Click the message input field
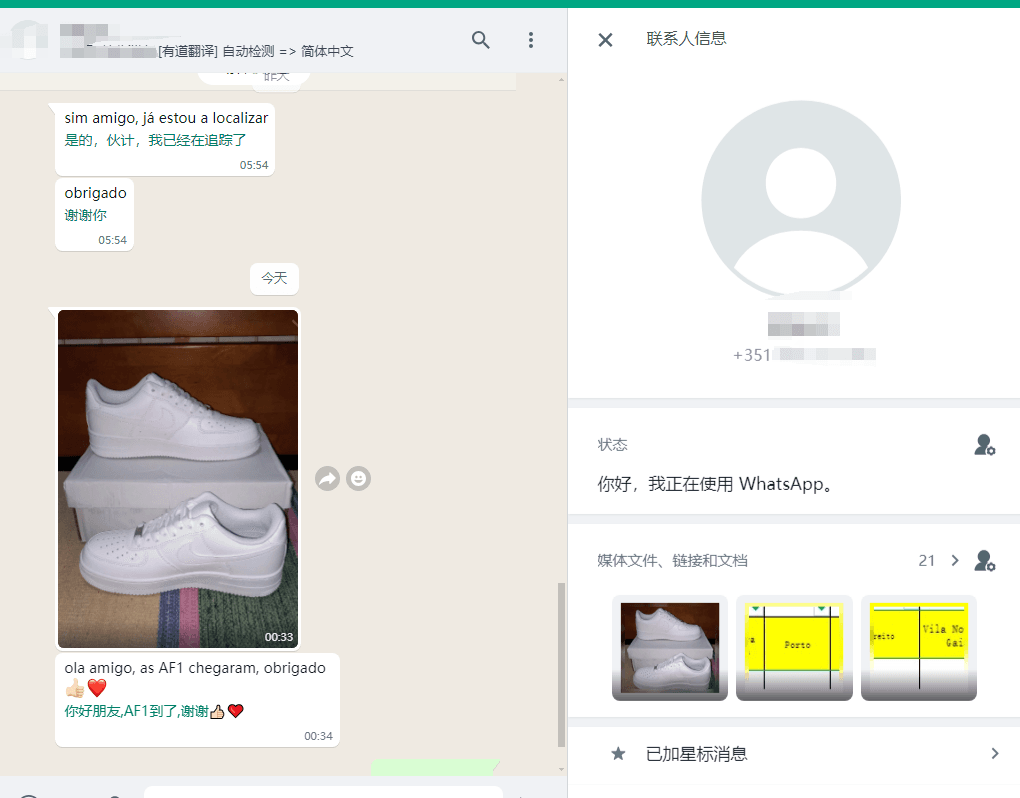Screen dimensions: 1020x798 click(320, 791)
